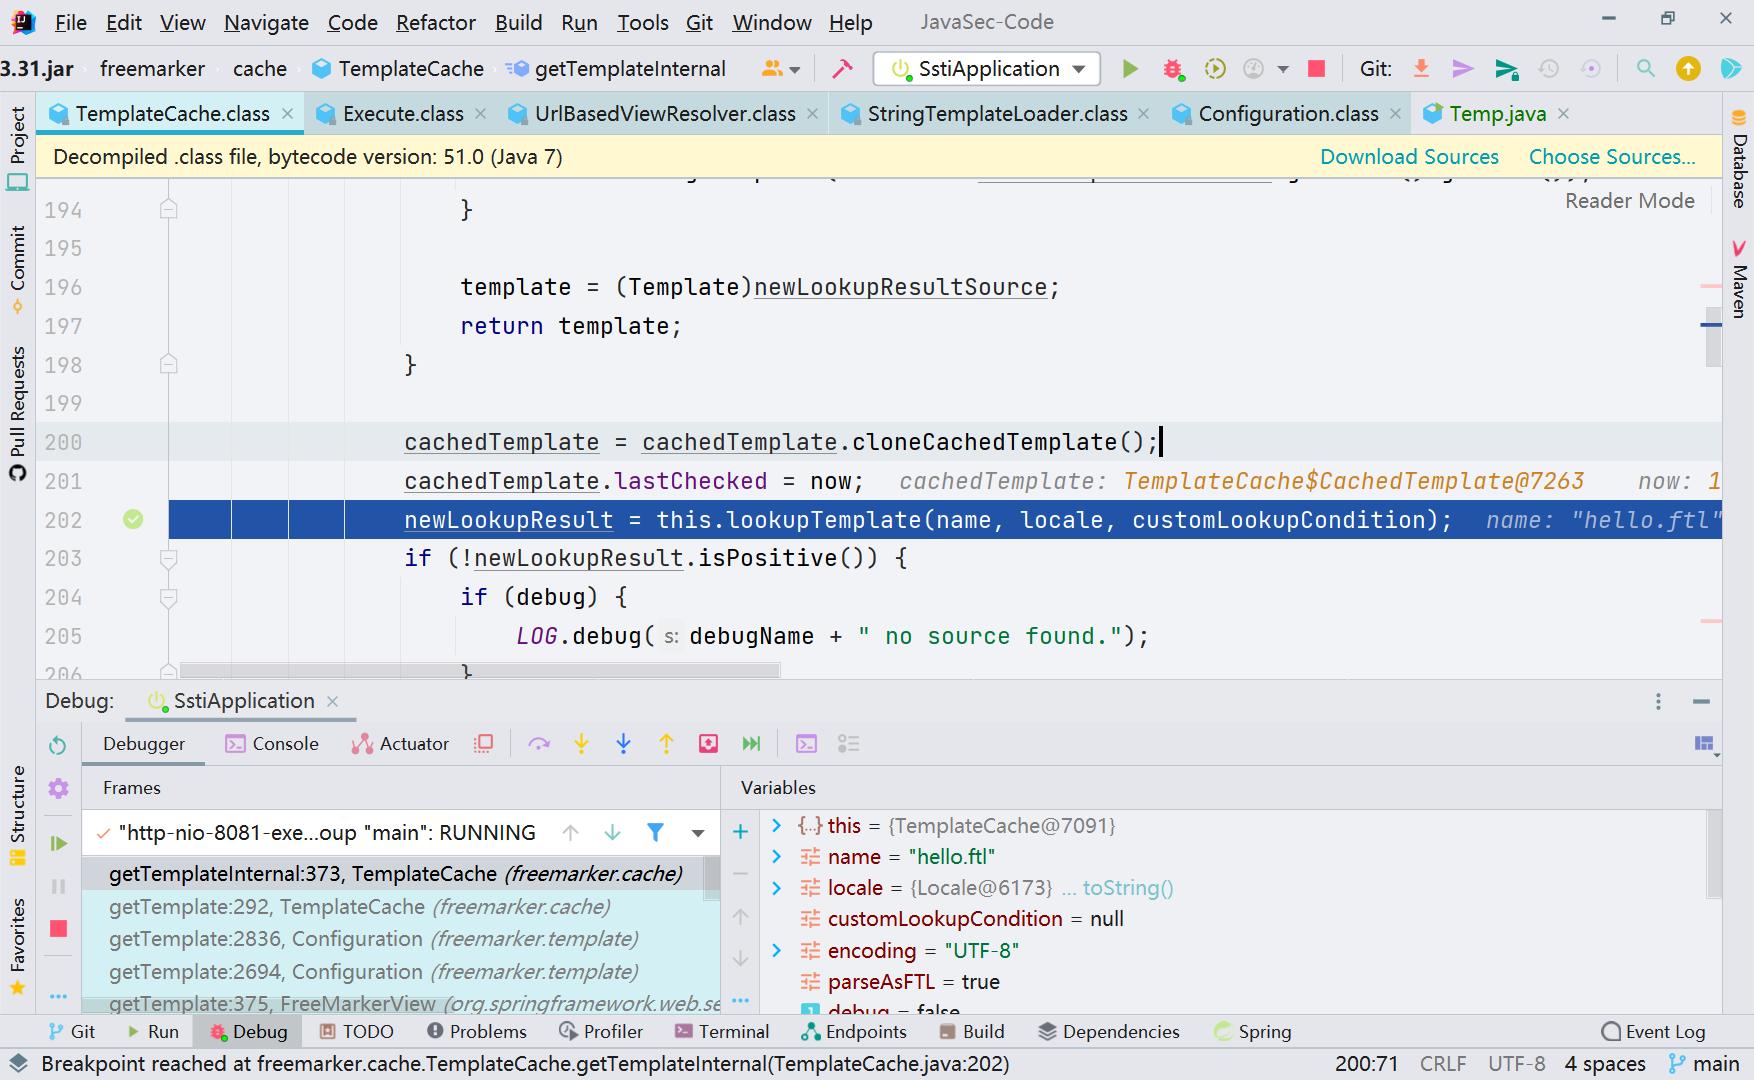Click the Step Over icon in the debugger
The image size is (1754, 1080).
(x=540, y=743)
